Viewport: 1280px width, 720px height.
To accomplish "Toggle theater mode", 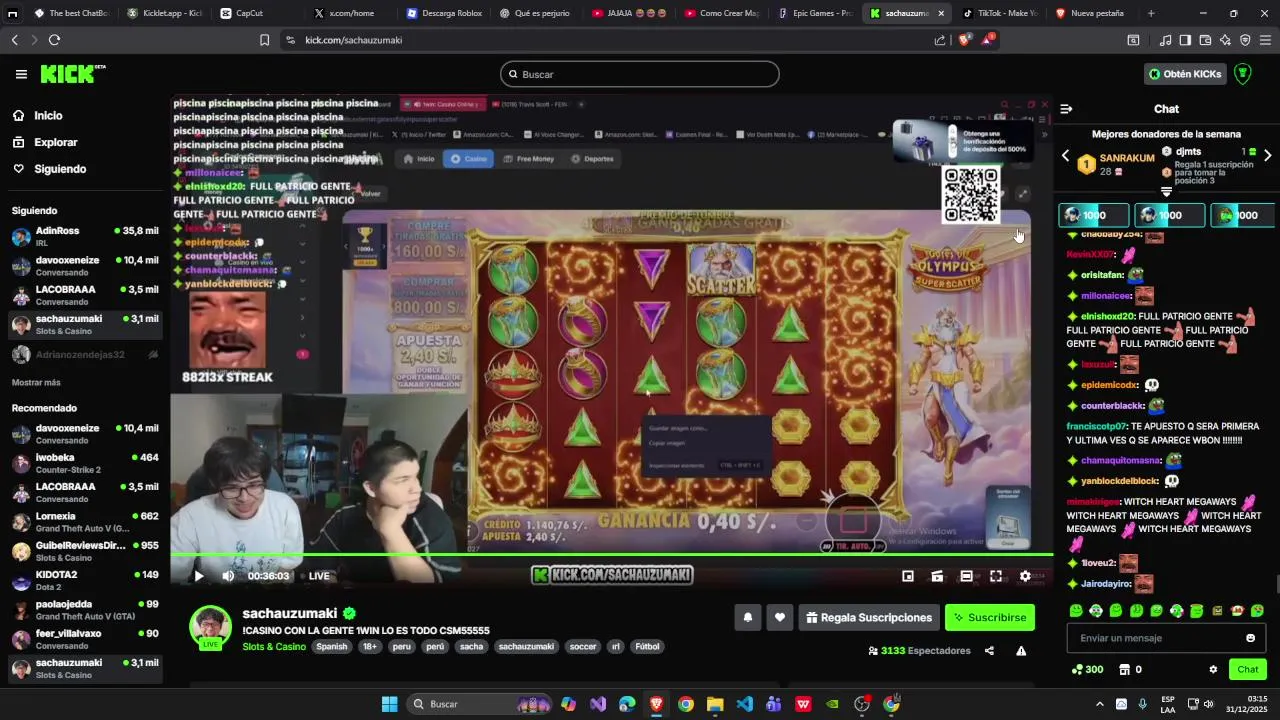I will point(966,576).
